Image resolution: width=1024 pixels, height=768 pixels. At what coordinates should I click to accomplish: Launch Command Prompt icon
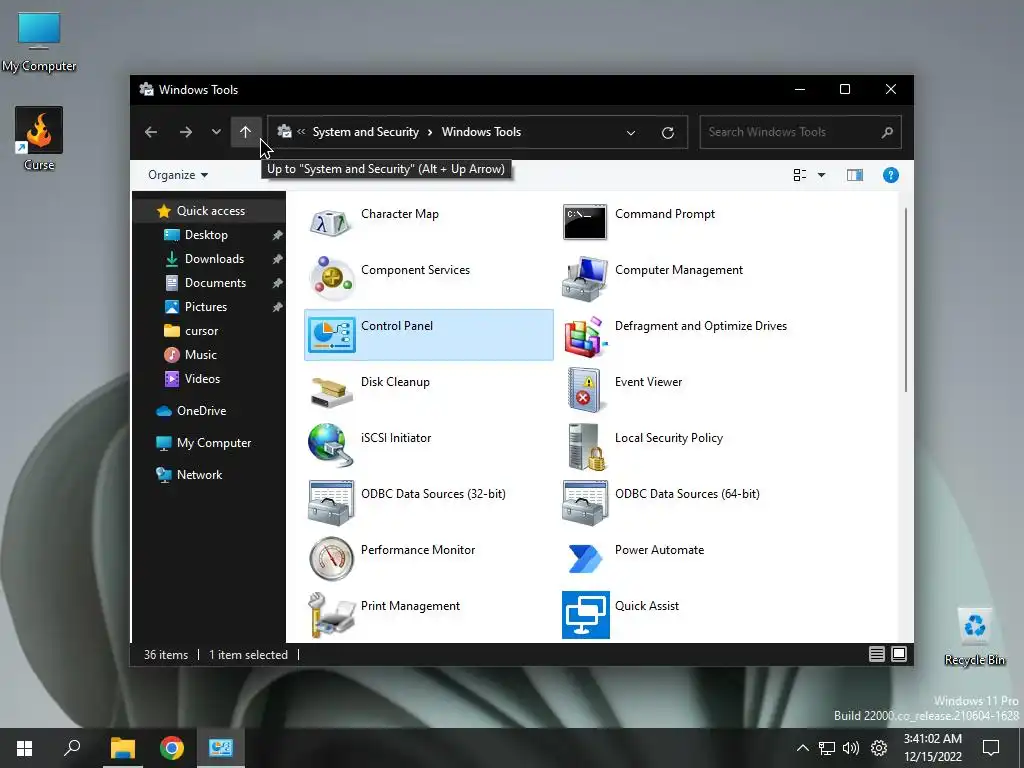click(584, 222)
